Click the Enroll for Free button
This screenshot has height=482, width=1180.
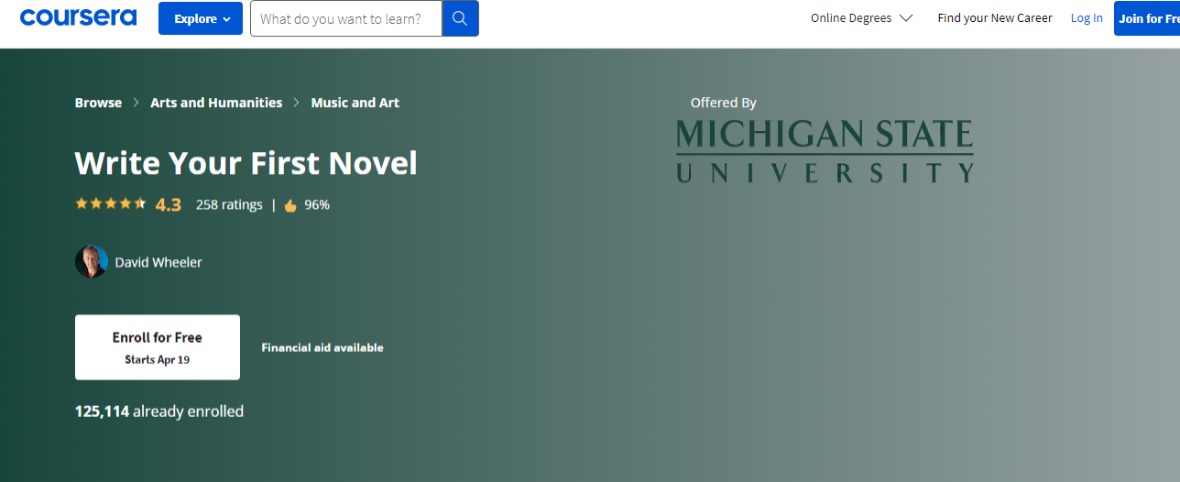(x=157, y=347)
